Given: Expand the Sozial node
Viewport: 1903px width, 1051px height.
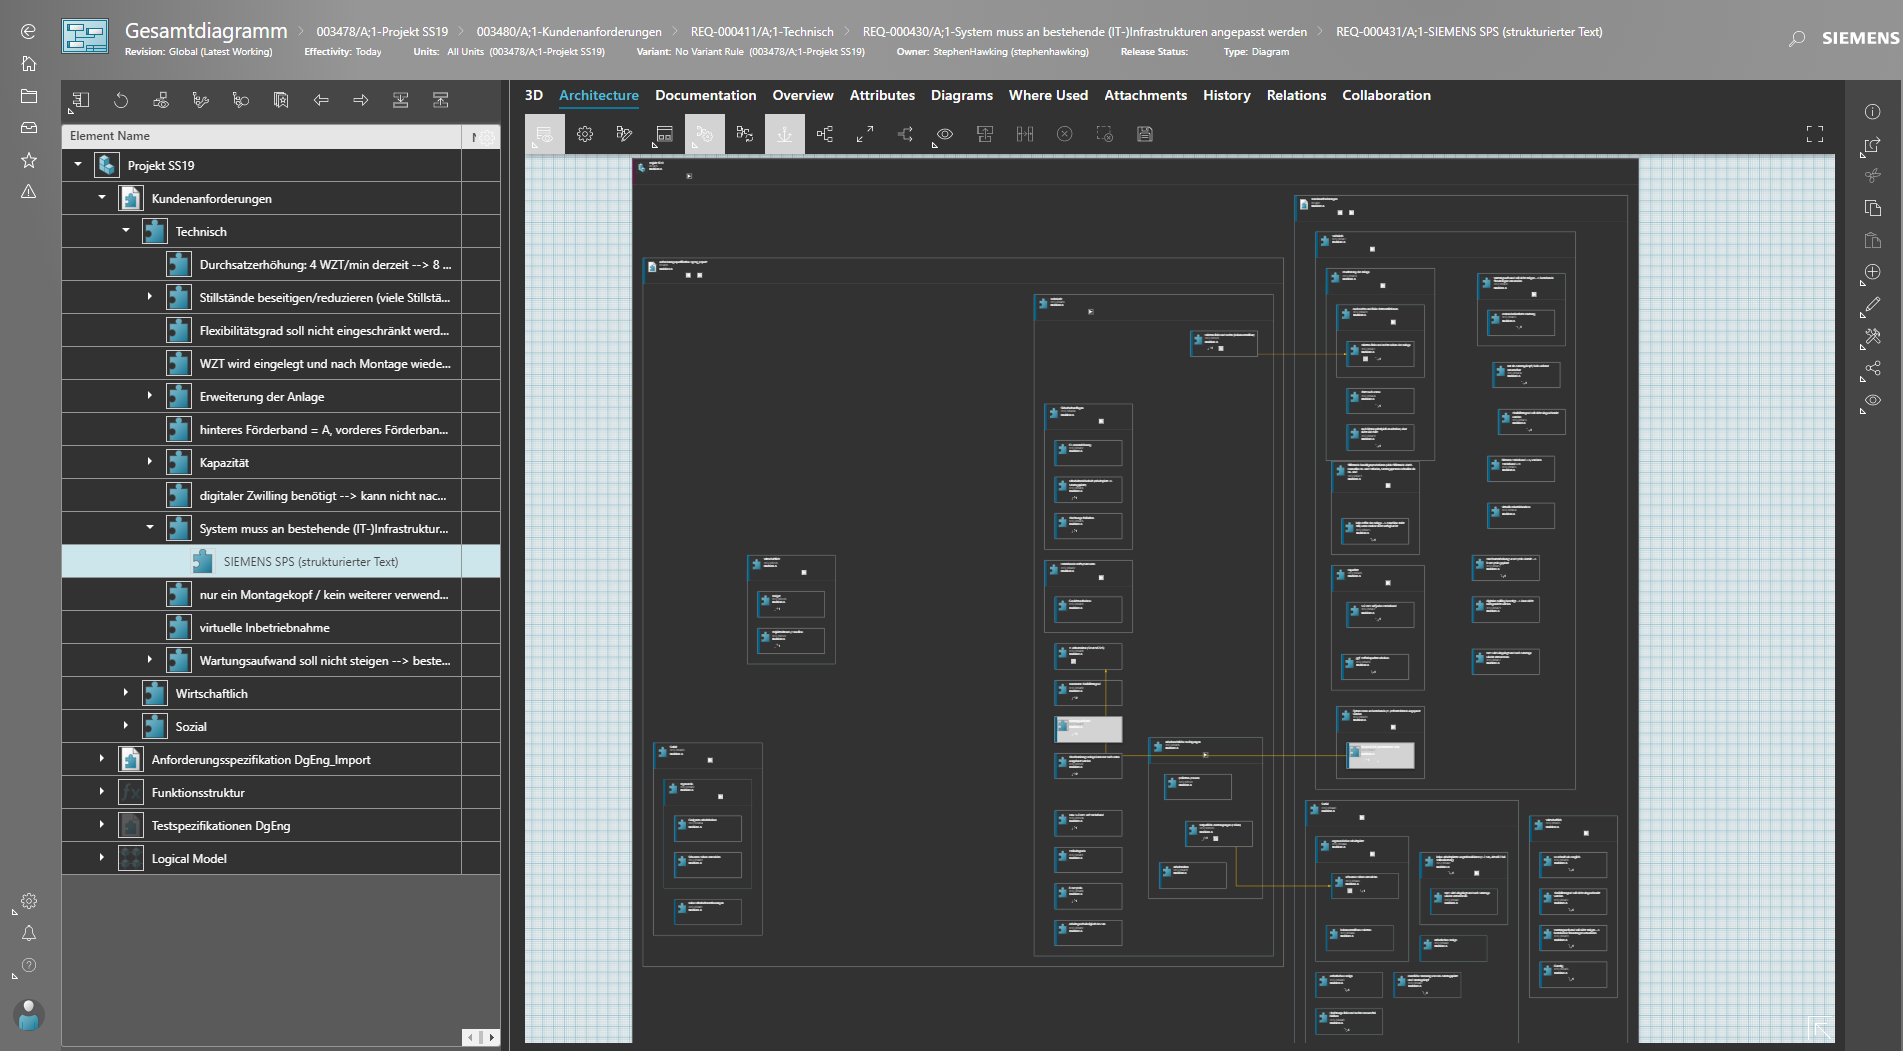Looking at the screenshot, I should (x=126, y=726).
